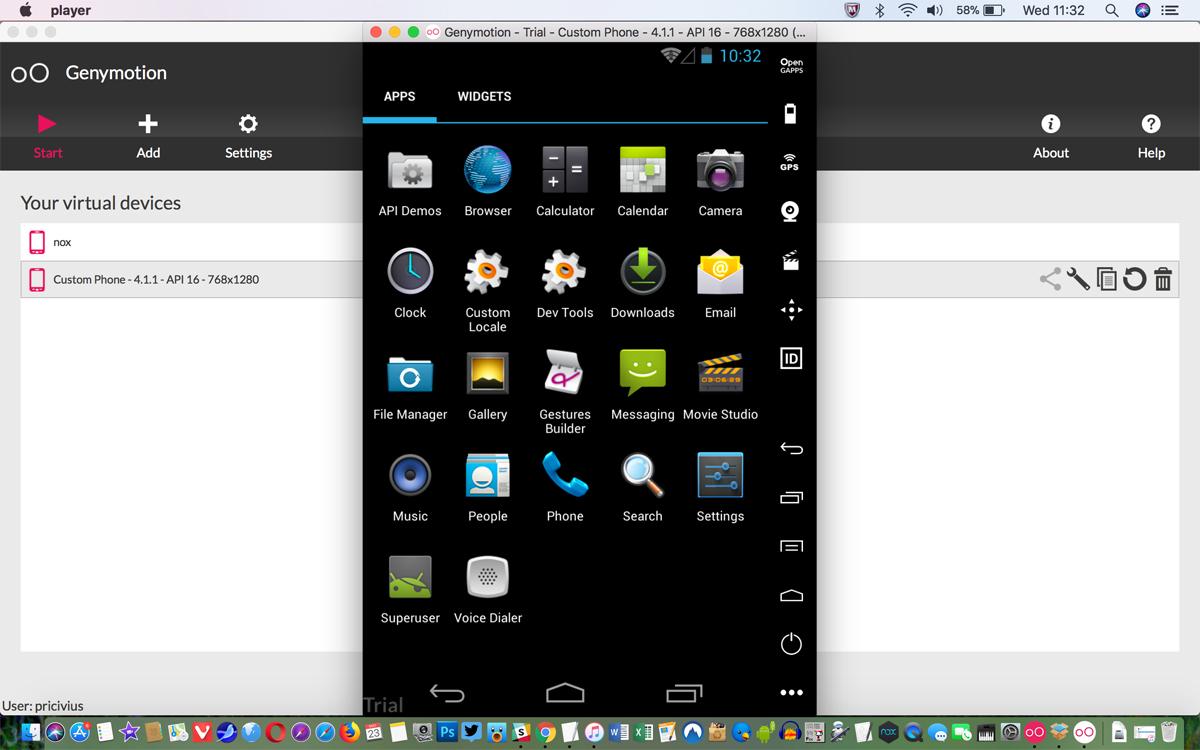This screenshot has height=750, width=1200.
Task: Delete the Custom Phone virtual device
Action: (x=1163, y=279)
